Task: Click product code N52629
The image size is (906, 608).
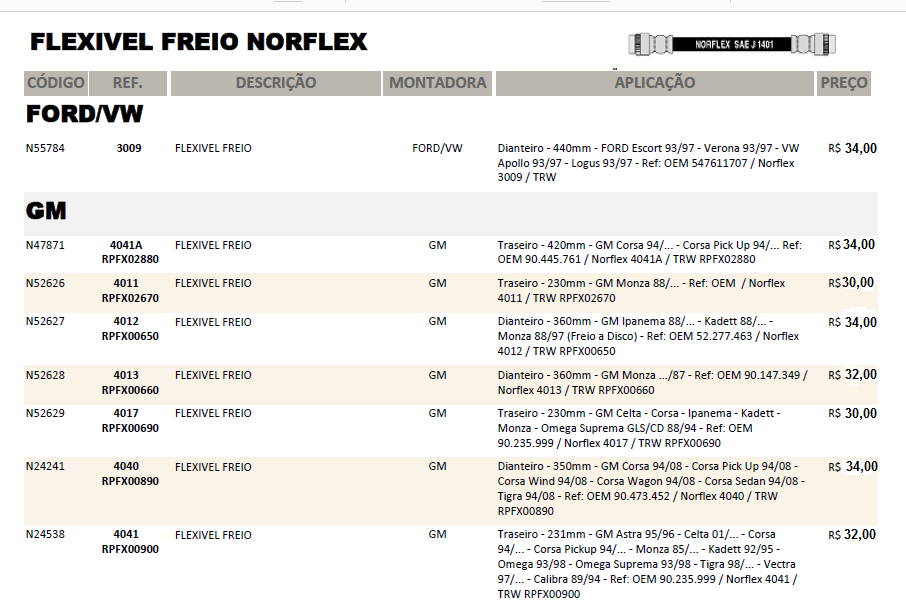Action: (45, 413)
